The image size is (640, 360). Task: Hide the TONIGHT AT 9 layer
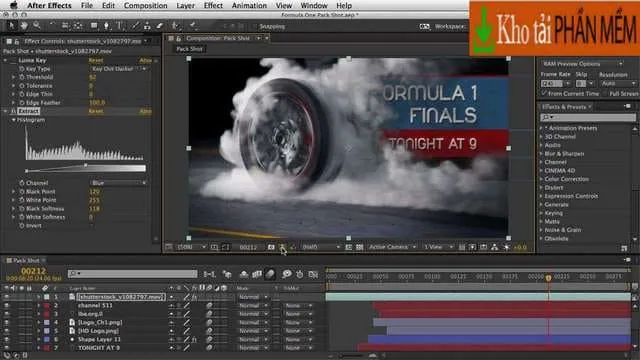tap(6, 348)
